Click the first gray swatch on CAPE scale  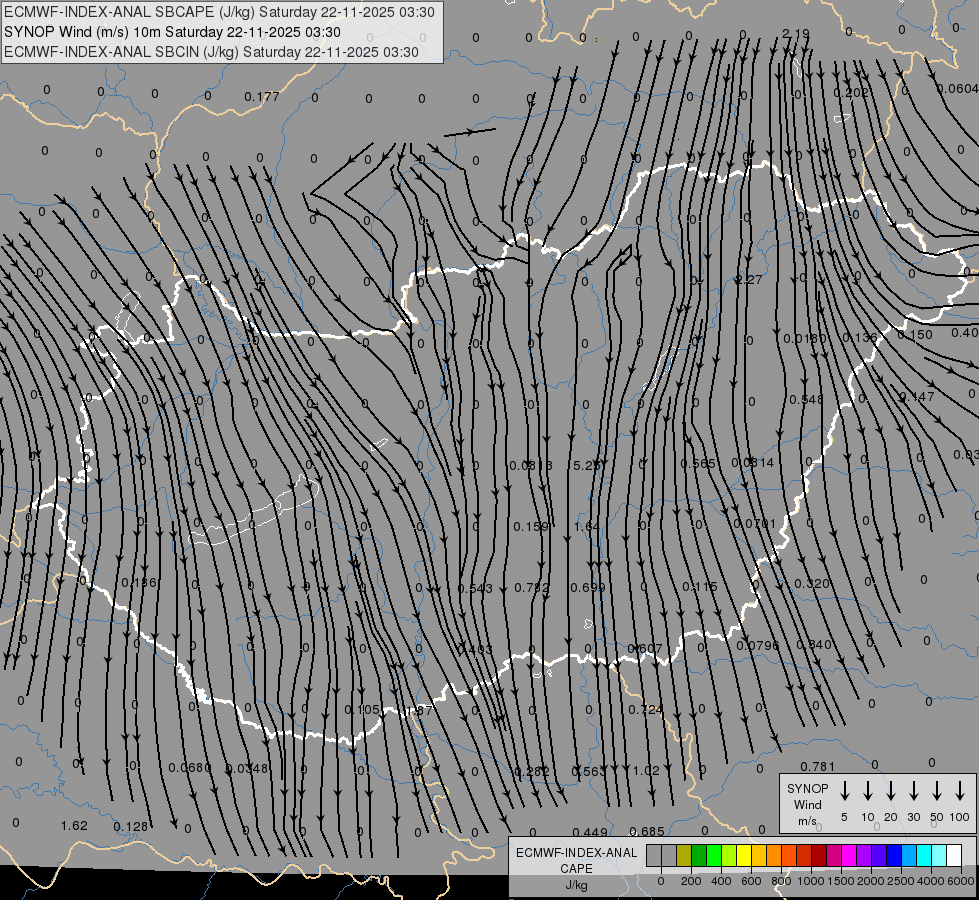point(654,856)
